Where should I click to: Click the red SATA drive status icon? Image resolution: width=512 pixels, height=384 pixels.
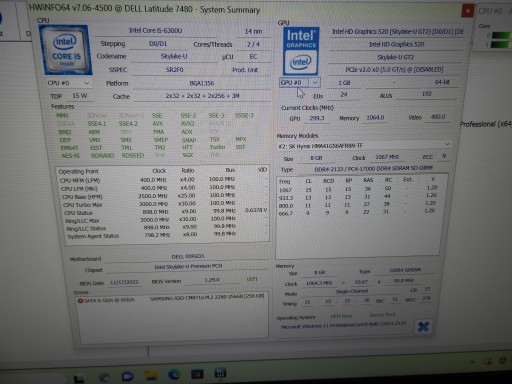80,301
